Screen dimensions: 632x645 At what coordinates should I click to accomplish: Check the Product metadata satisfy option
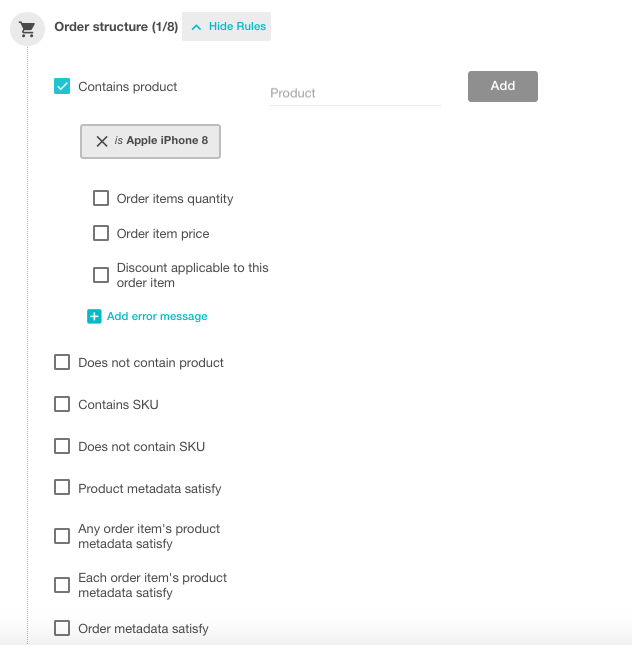pyautogui.click(x=62, y=489)
